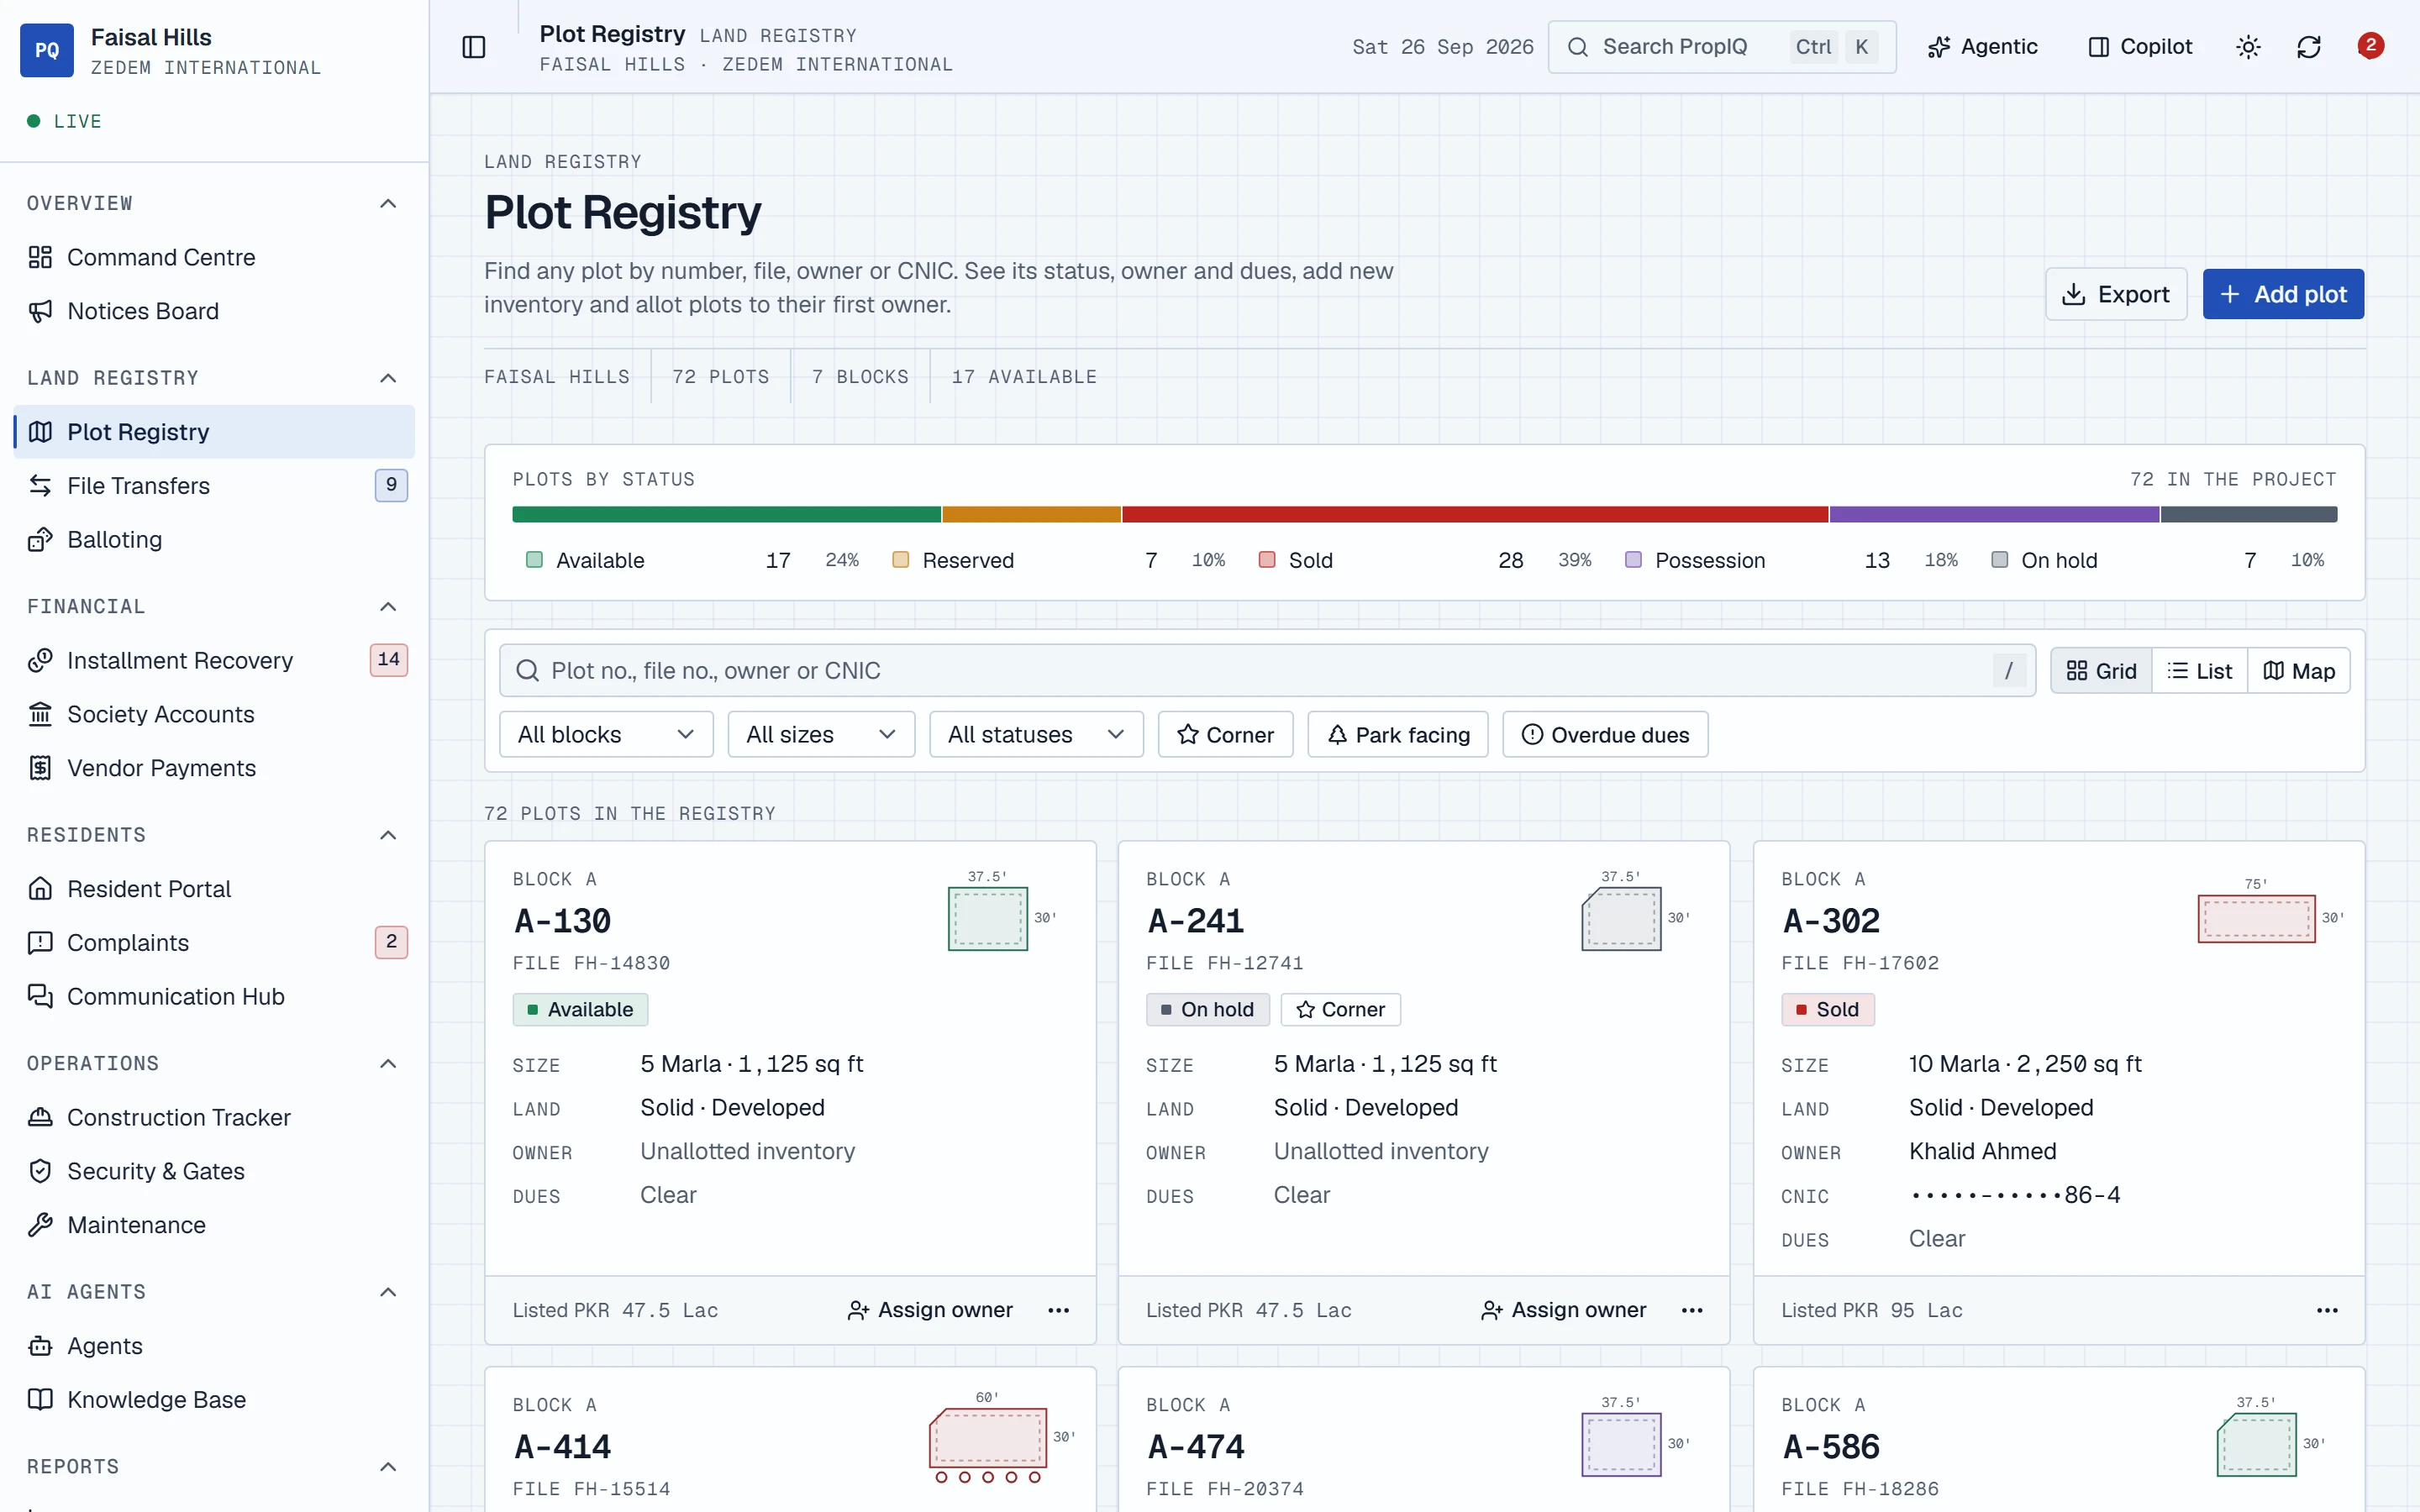The image size is (2420, 1512).
Task: Open Complaints menu item
Action: [x=214, y=942]
